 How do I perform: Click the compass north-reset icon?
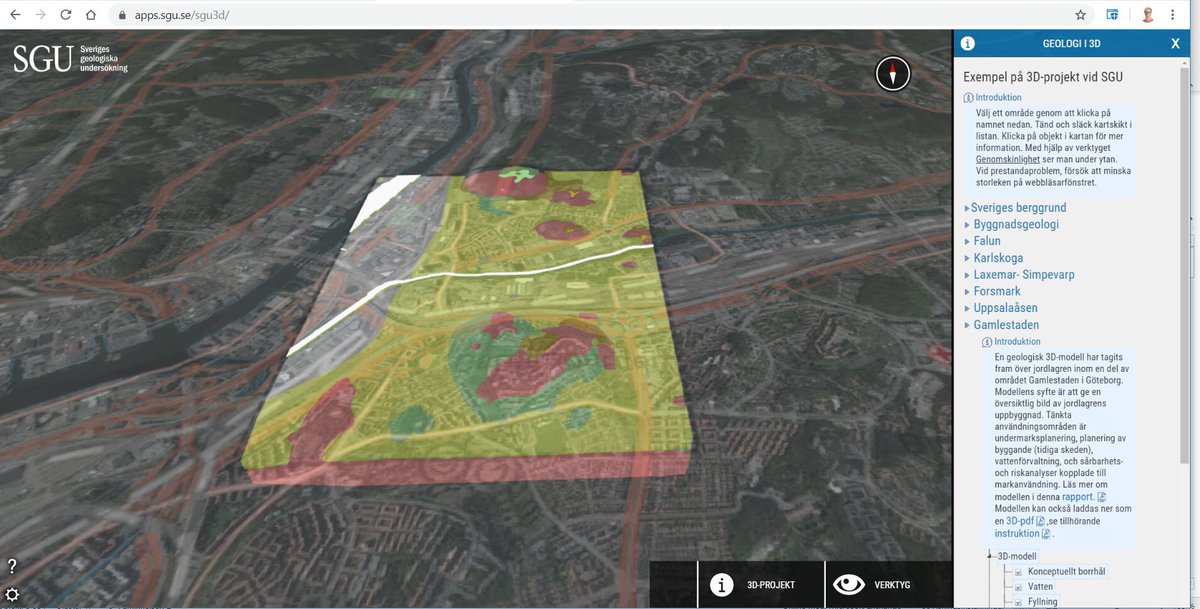[893, 73]
